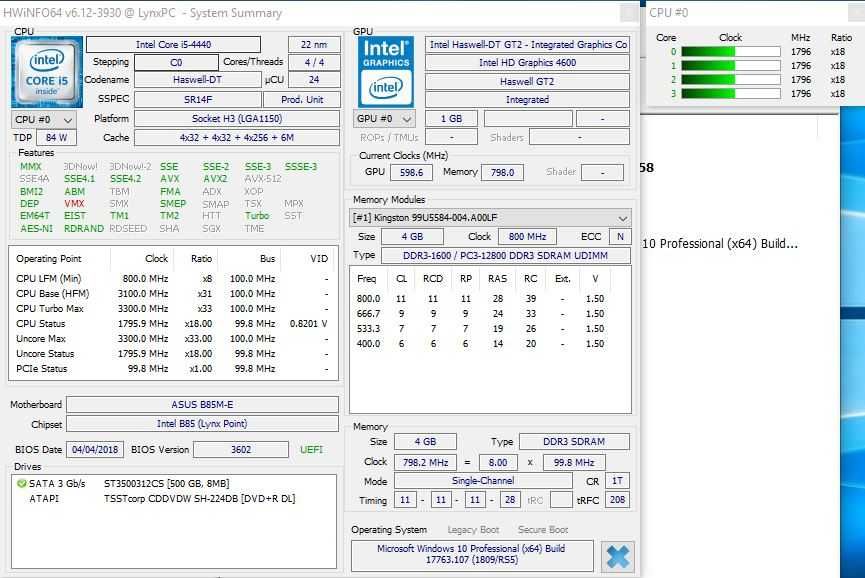Click the memory module size 4 GB field

pos(412,237)
